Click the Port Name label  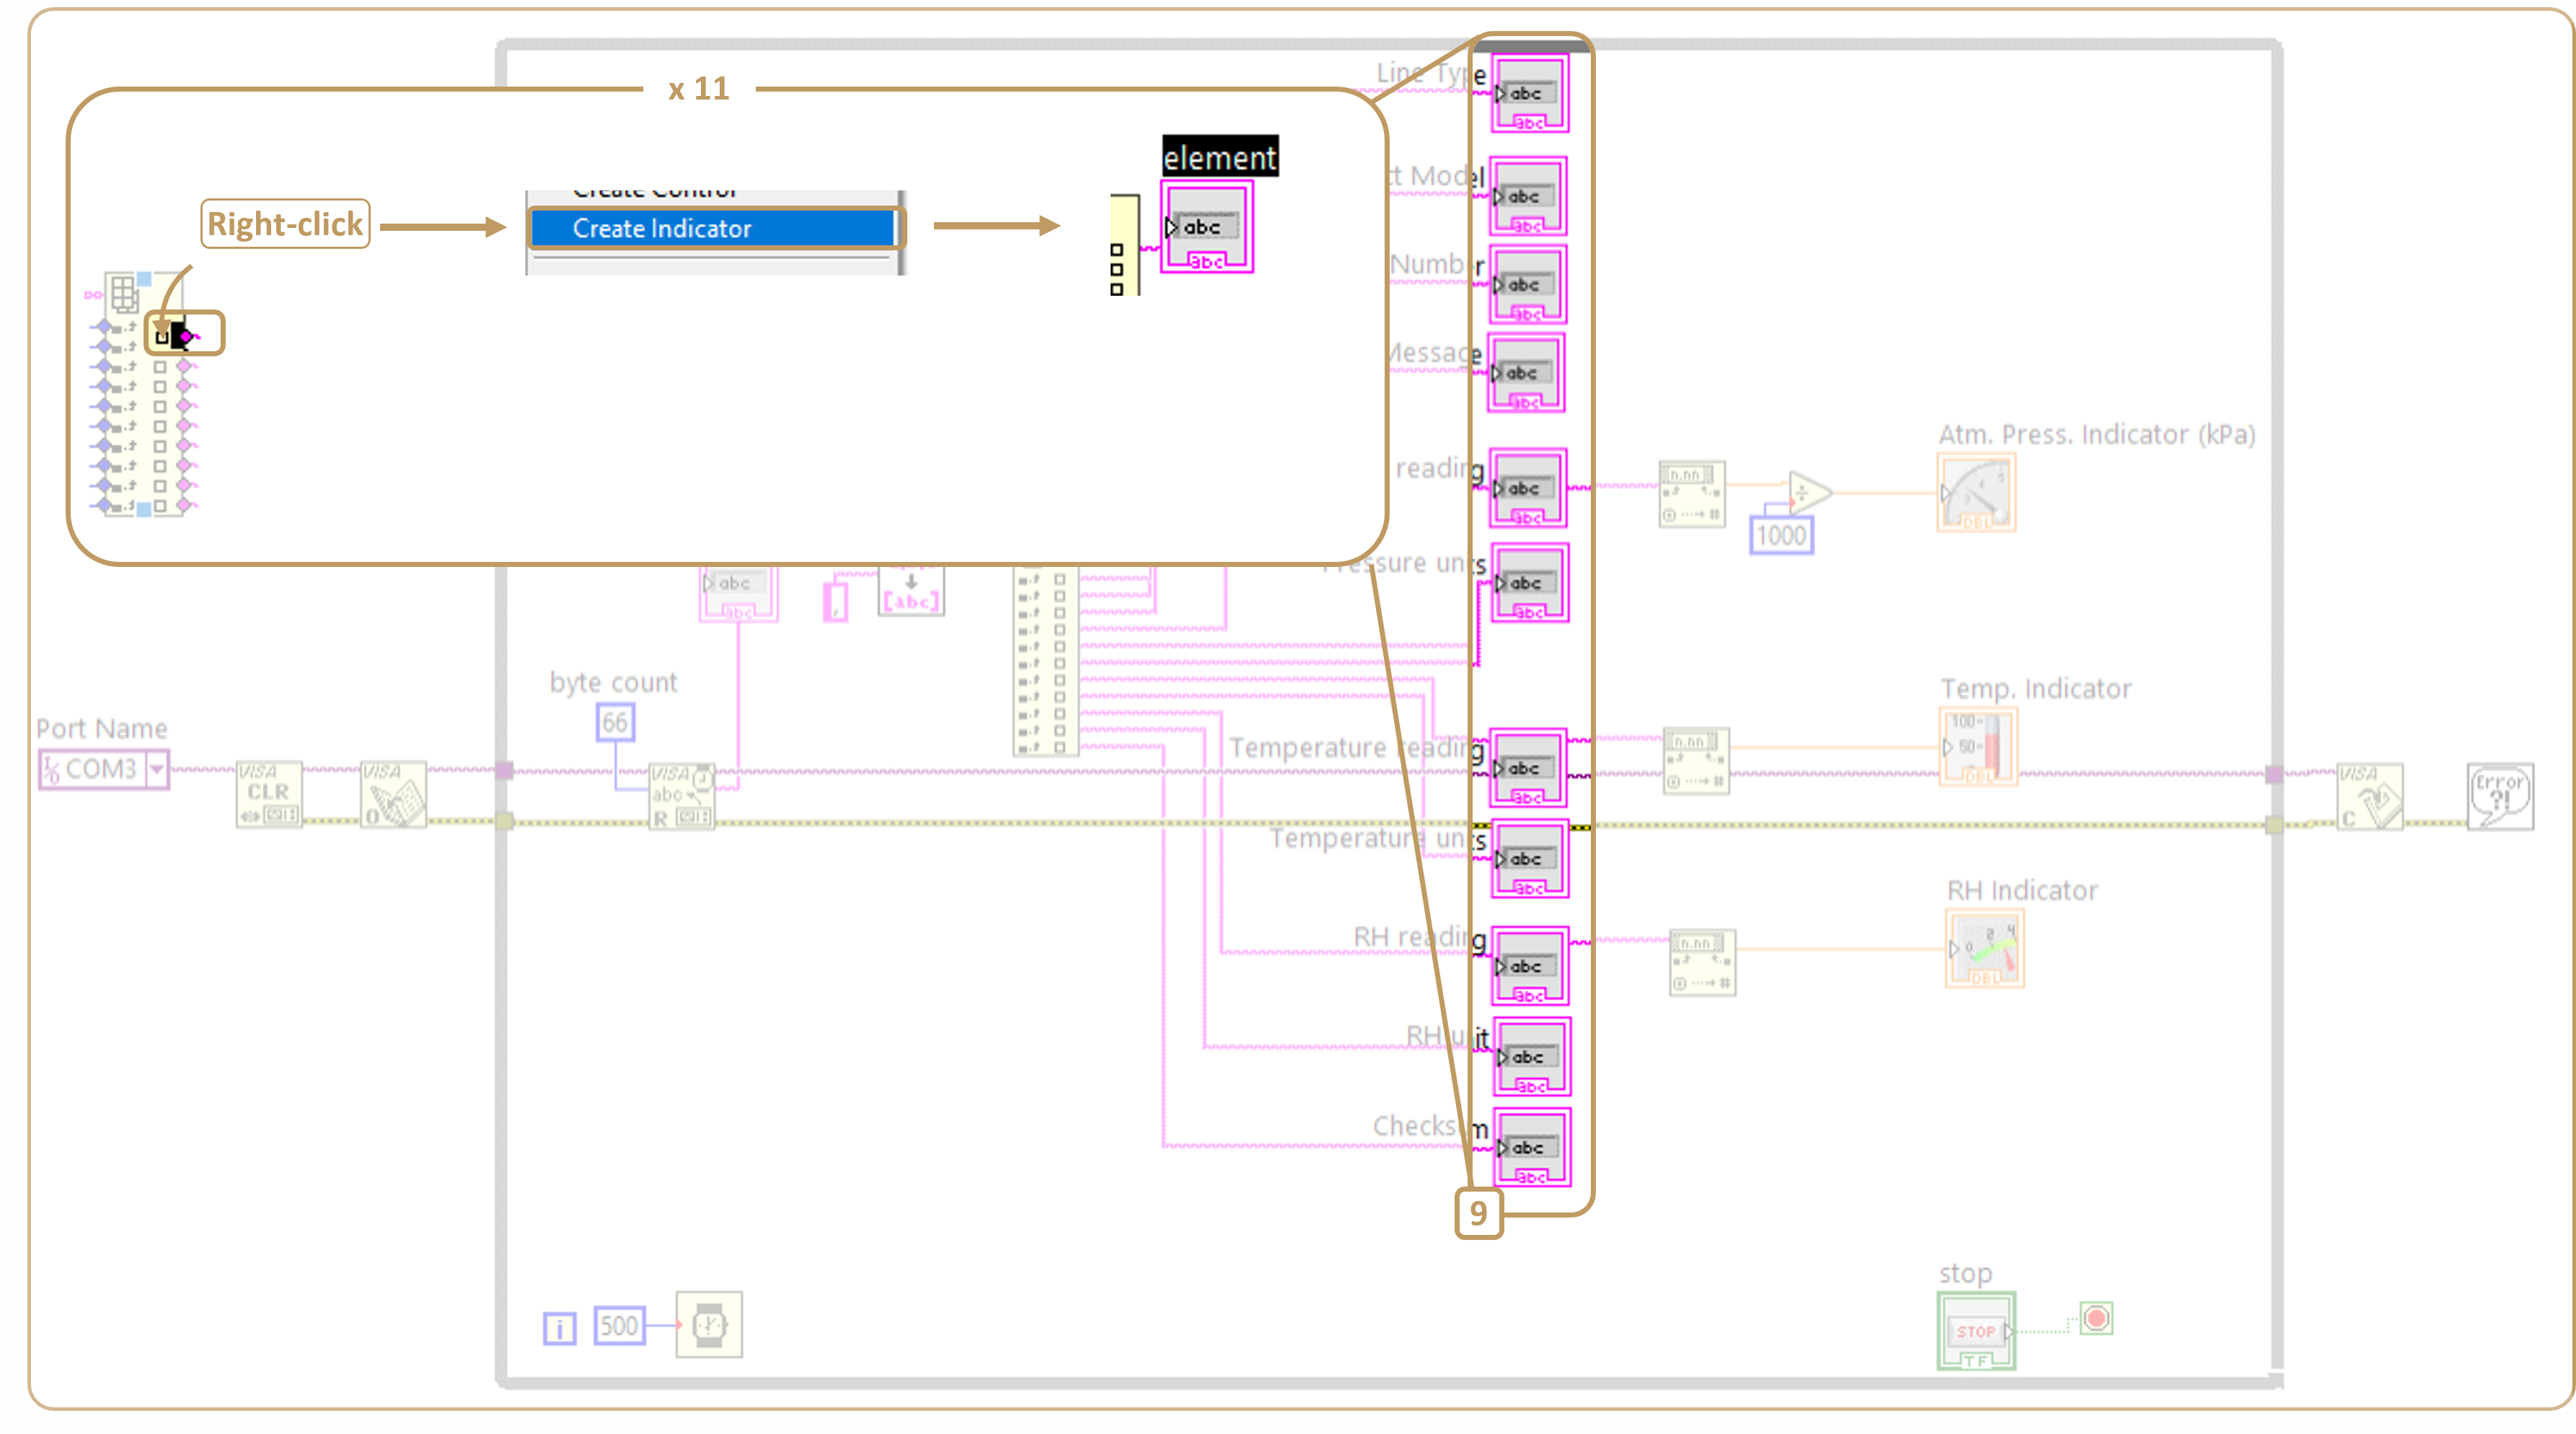point(102,728)
